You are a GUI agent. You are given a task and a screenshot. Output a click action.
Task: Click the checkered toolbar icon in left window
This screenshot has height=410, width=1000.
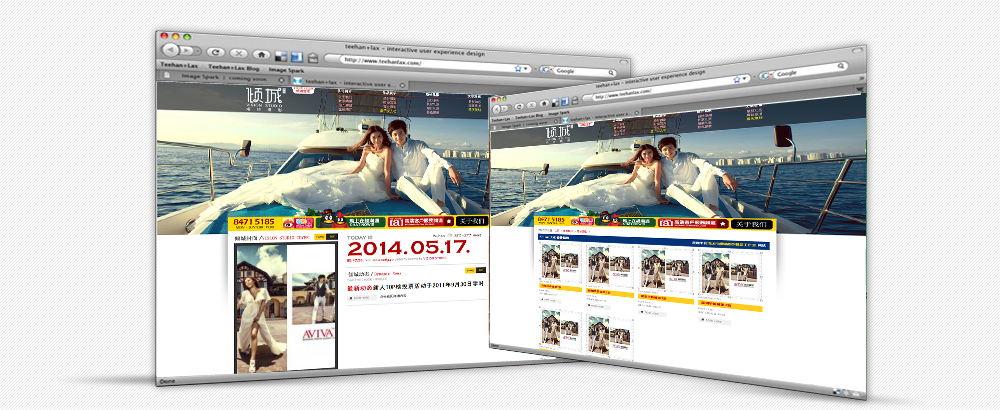click(281, 56)
